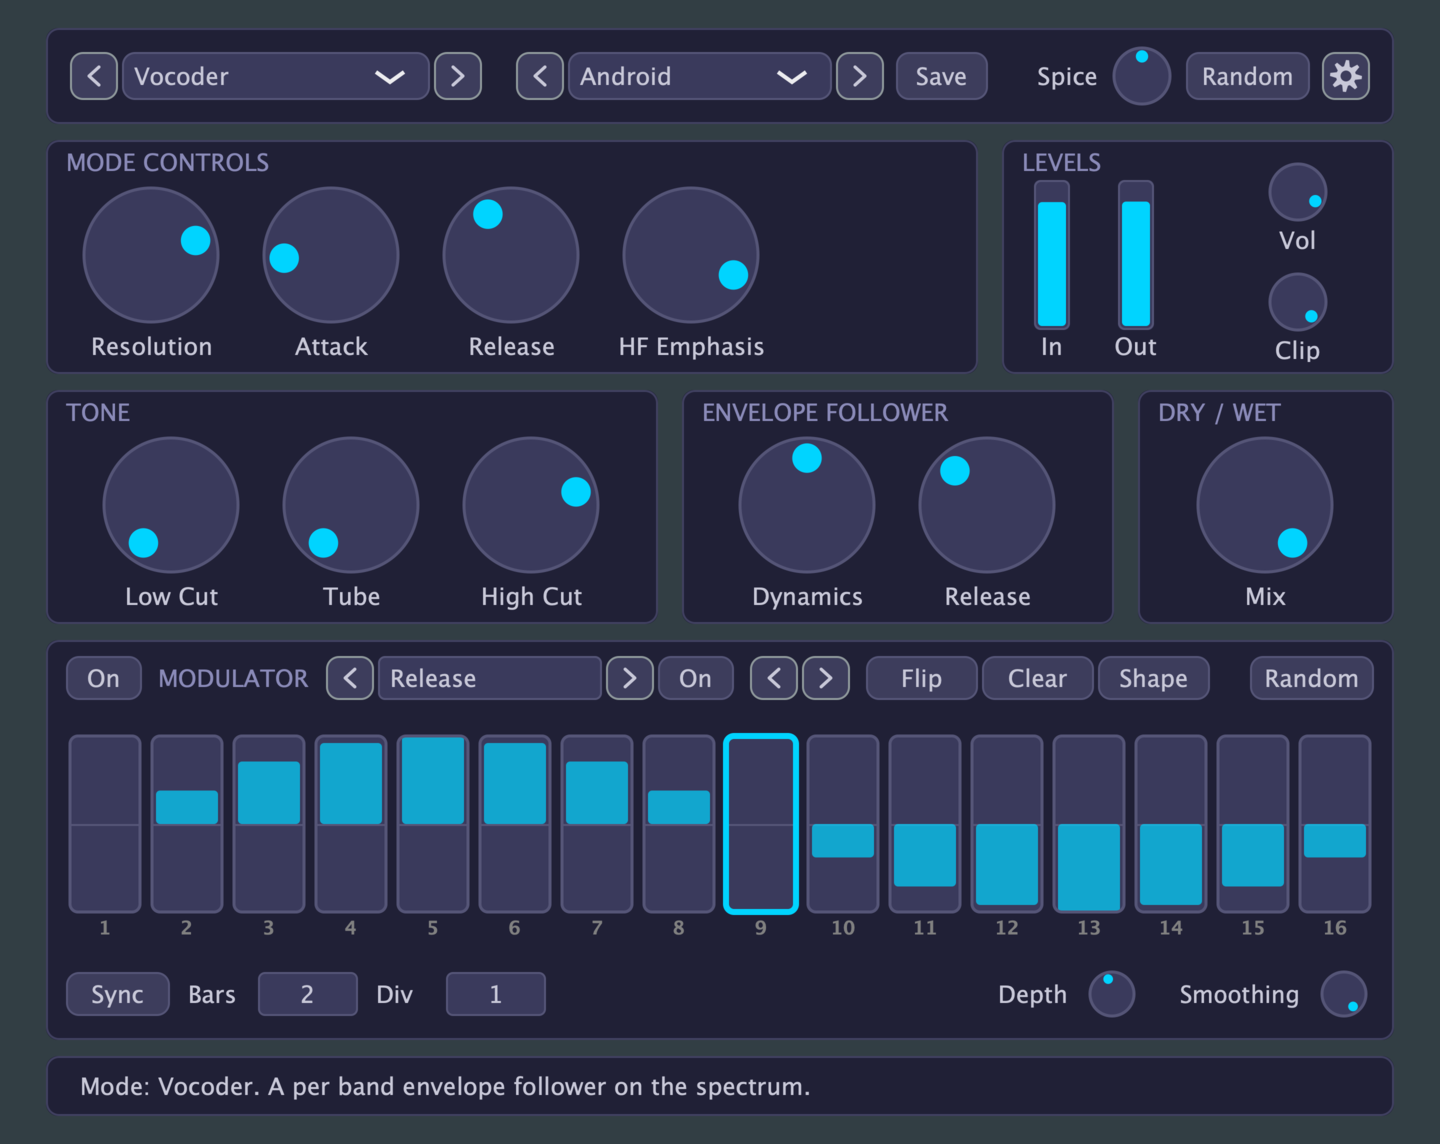Click the top Random button
This screenshot has height=1144, width=1440.
1248,76
